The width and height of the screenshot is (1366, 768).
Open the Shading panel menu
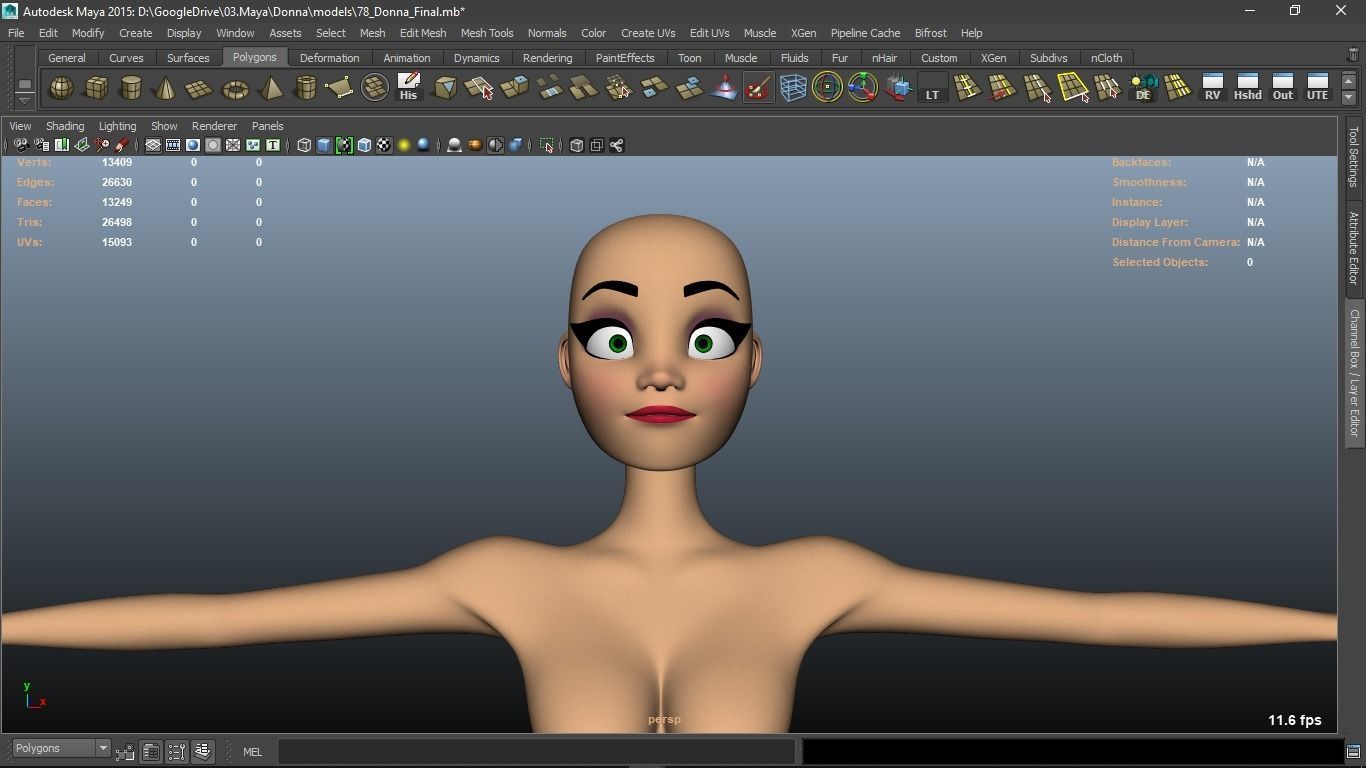click(65, 126)
